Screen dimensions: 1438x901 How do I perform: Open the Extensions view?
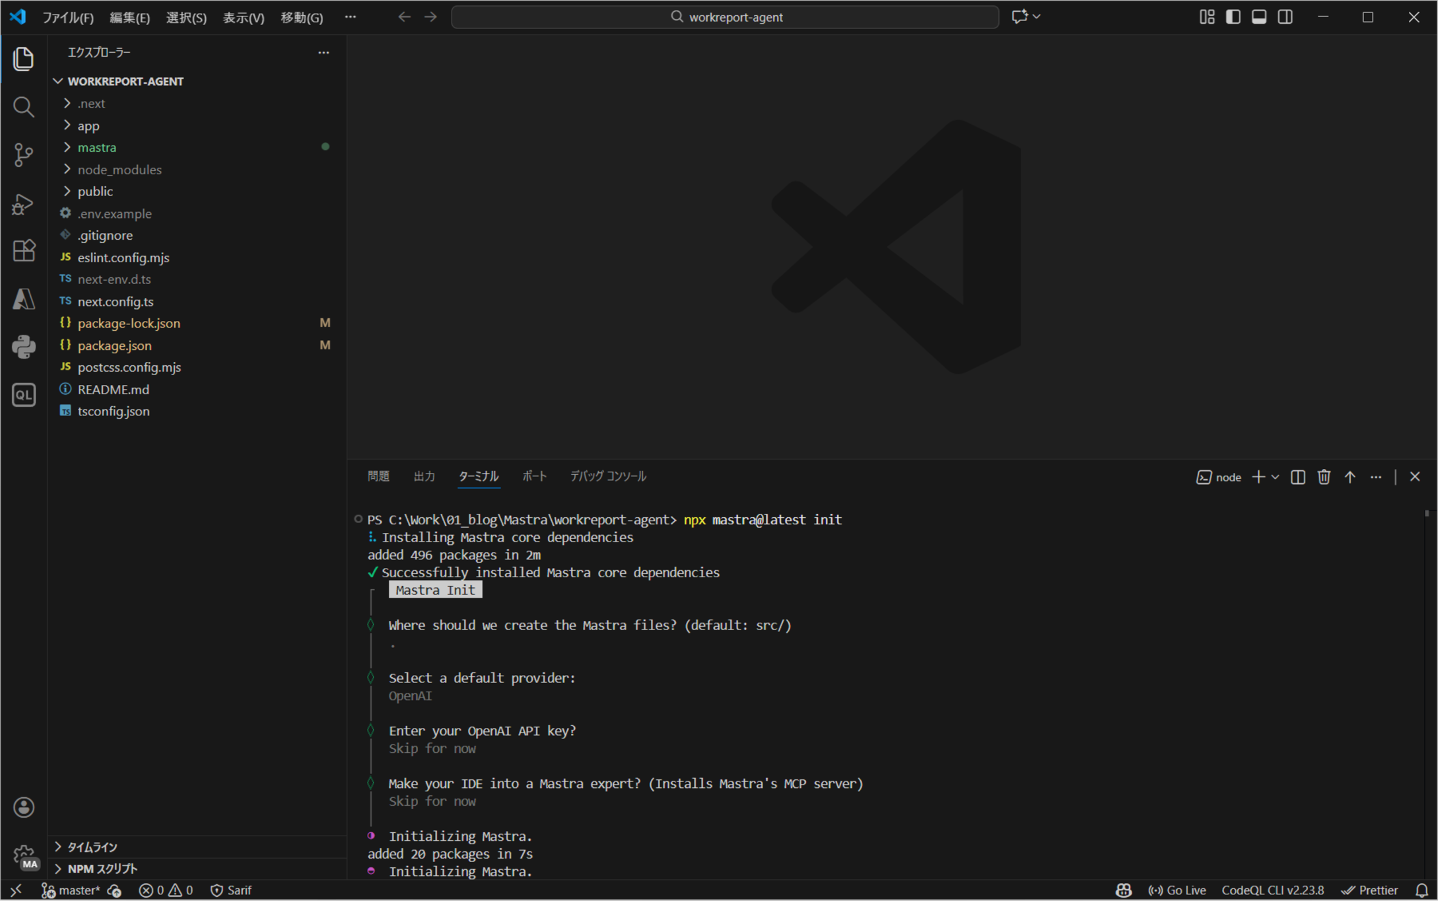pos(24,250)
